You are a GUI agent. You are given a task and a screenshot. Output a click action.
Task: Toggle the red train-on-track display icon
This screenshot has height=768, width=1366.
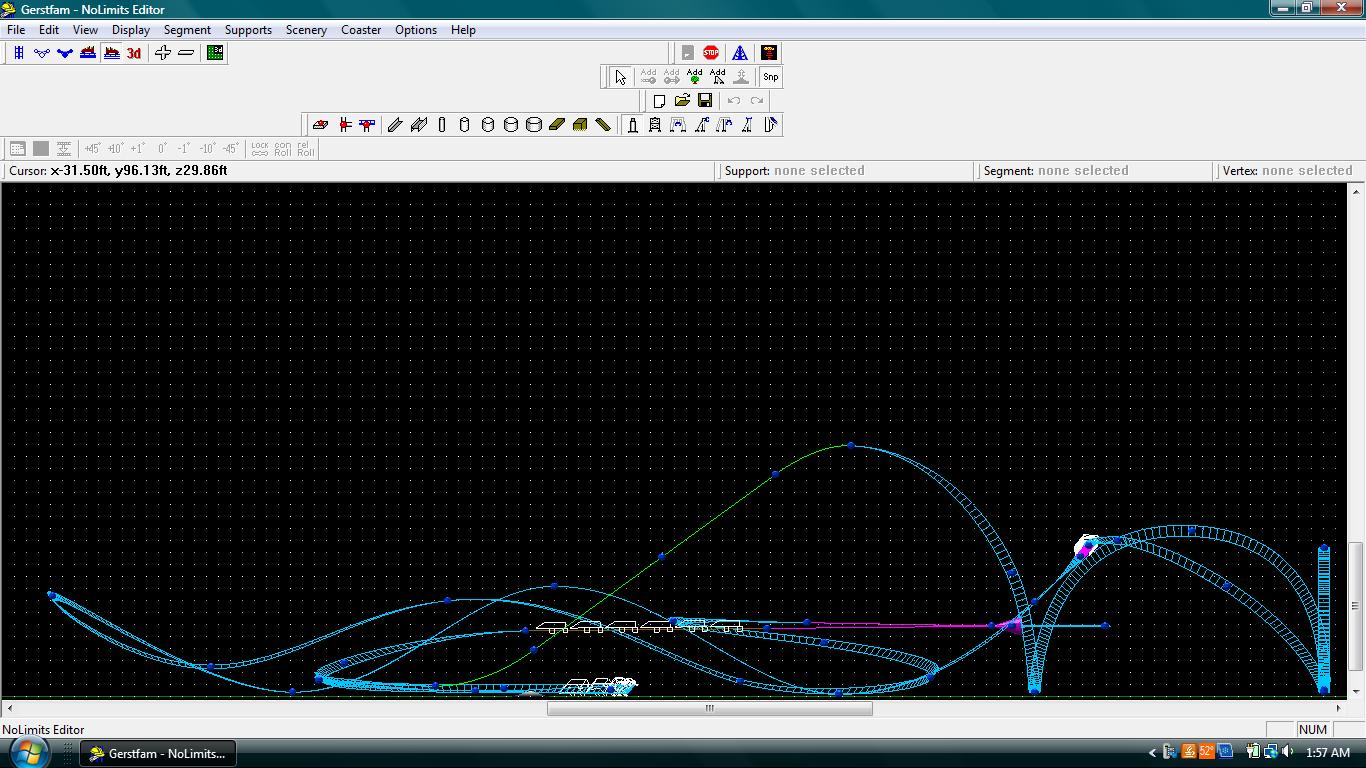point(88,53)
